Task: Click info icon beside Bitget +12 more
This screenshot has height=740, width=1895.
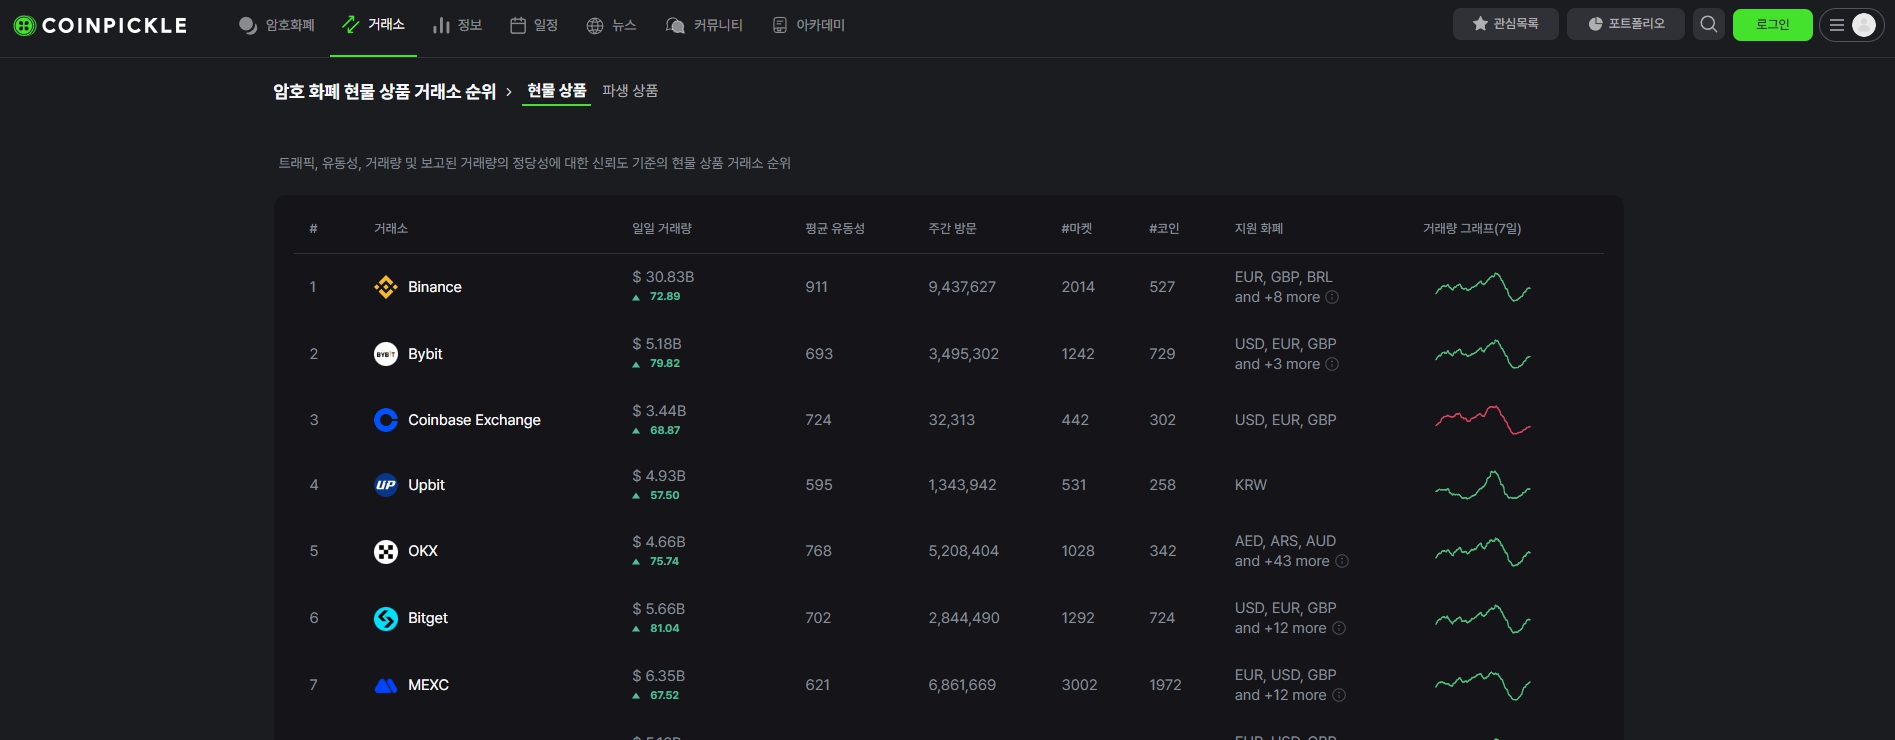Action: (x=1339, y=628)
